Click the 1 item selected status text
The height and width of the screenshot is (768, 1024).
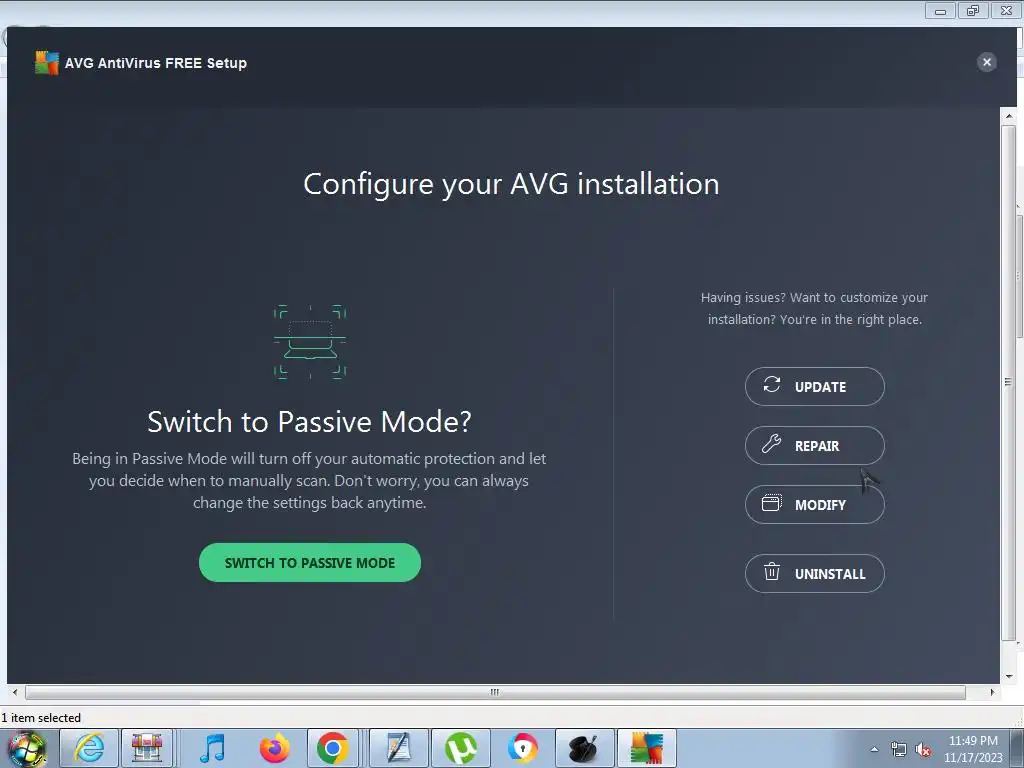pyautogui.click(x=40, y=718)
